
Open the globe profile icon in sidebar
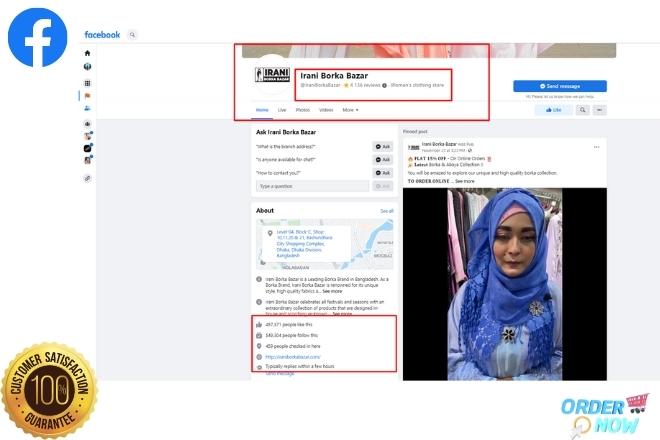pos(88,67)
